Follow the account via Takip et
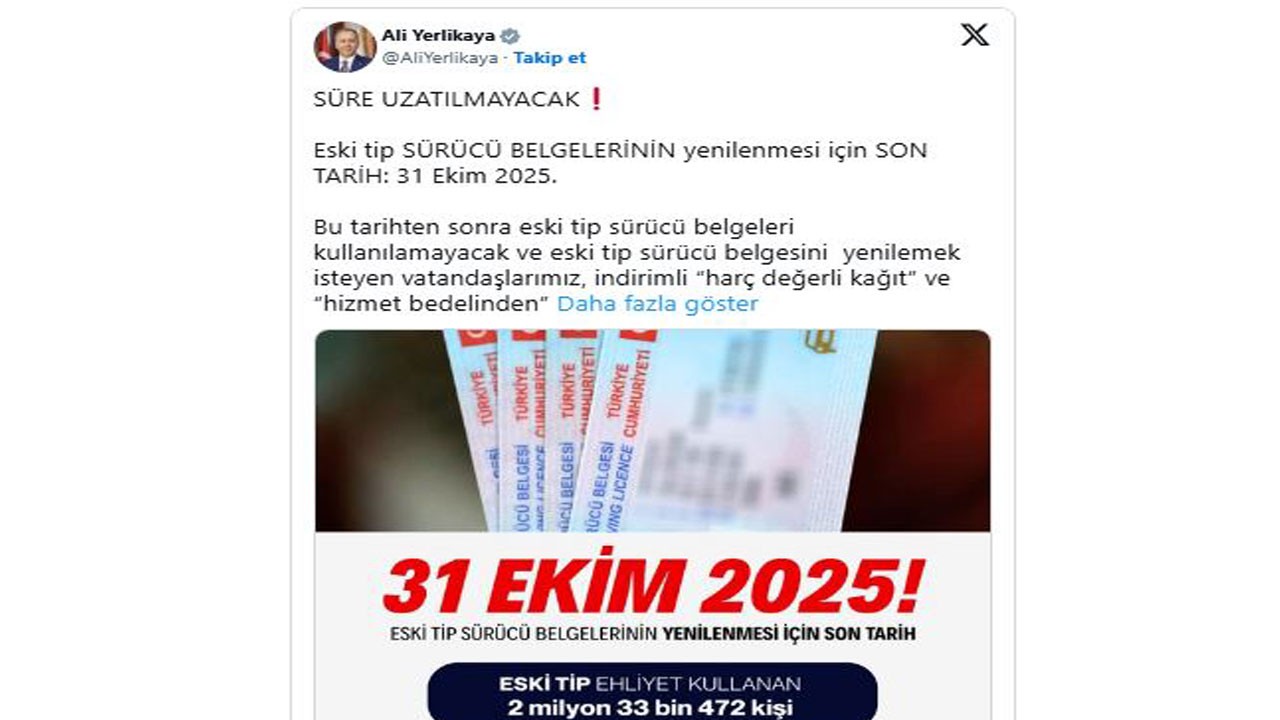The image size is (1280, 720). coord(550,58)
